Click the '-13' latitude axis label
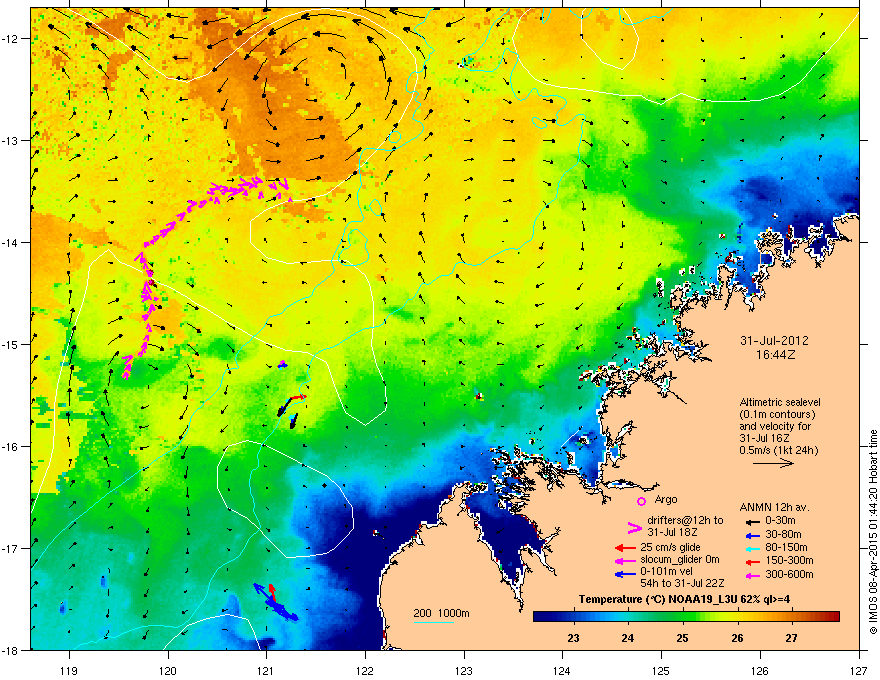Viewport: 880px width, 680px height. point(11,140)
